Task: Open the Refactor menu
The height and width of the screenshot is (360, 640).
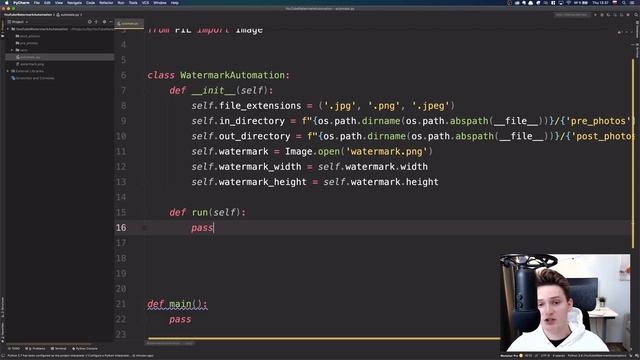Action: 106,3
